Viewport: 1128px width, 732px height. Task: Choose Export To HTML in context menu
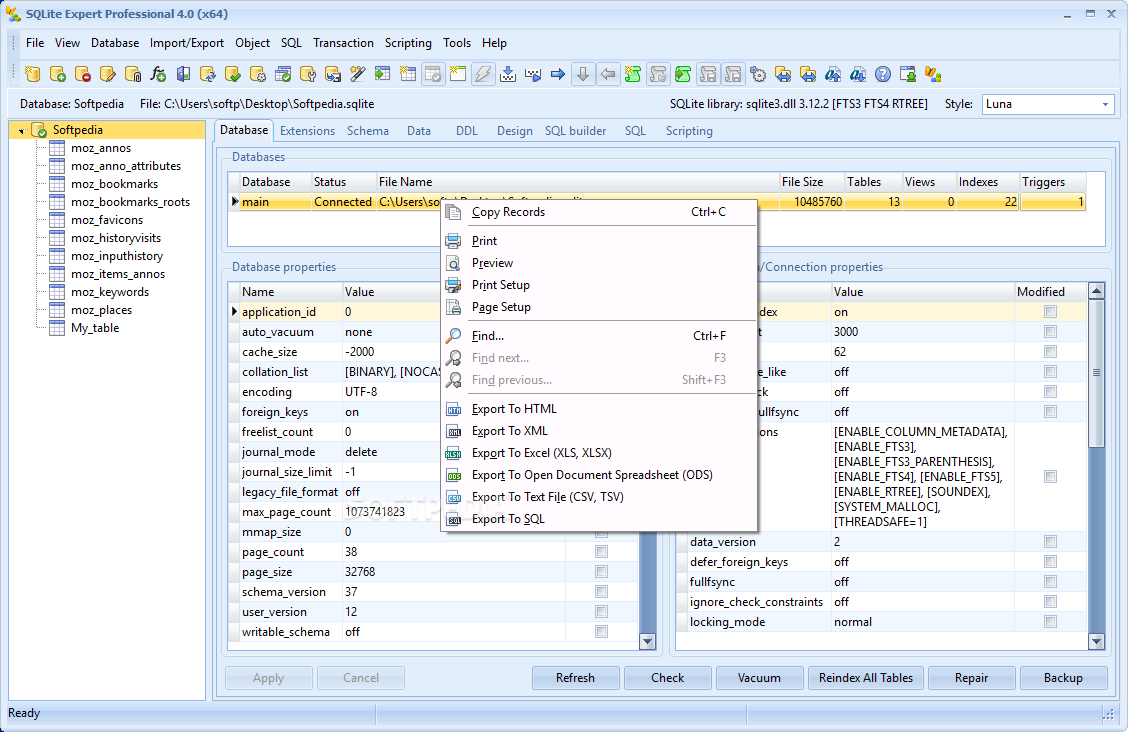(x=599, y=409)
